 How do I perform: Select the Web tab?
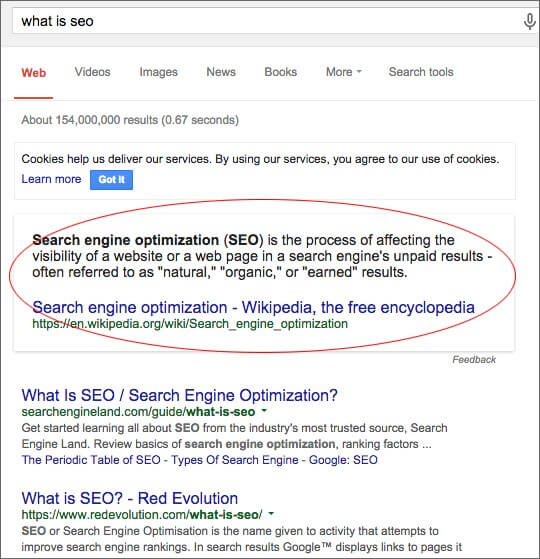point(34,73)
